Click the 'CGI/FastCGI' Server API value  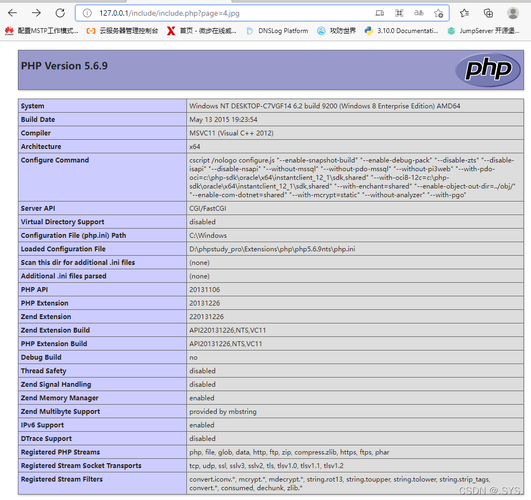[x=208, y=208]
